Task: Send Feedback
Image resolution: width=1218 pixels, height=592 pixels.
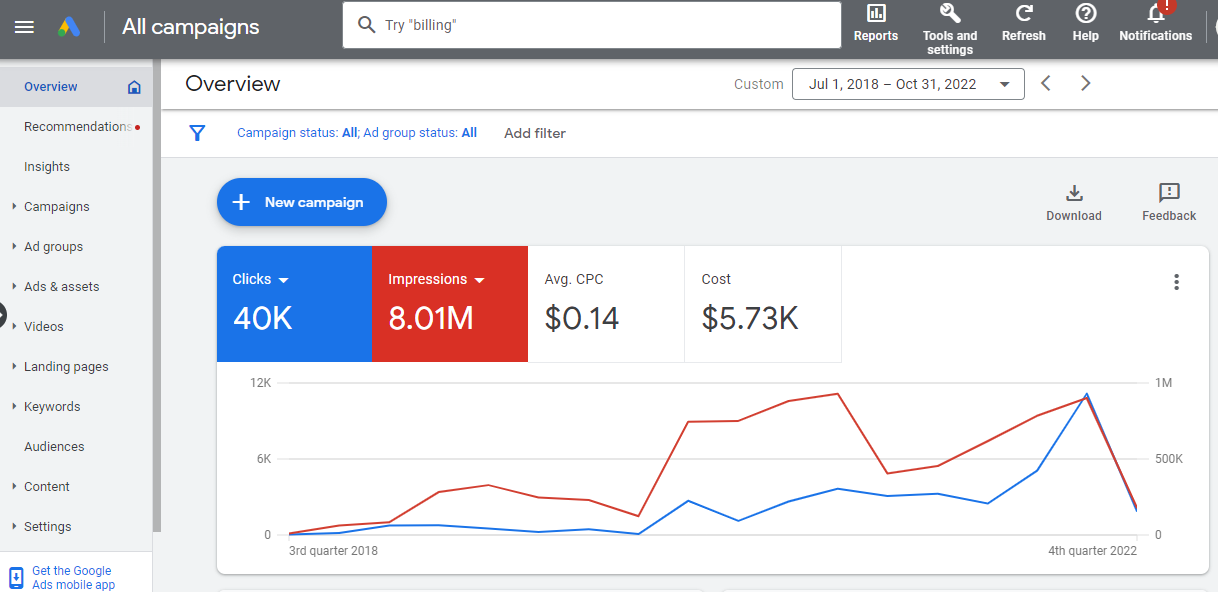Action: 1167,201
